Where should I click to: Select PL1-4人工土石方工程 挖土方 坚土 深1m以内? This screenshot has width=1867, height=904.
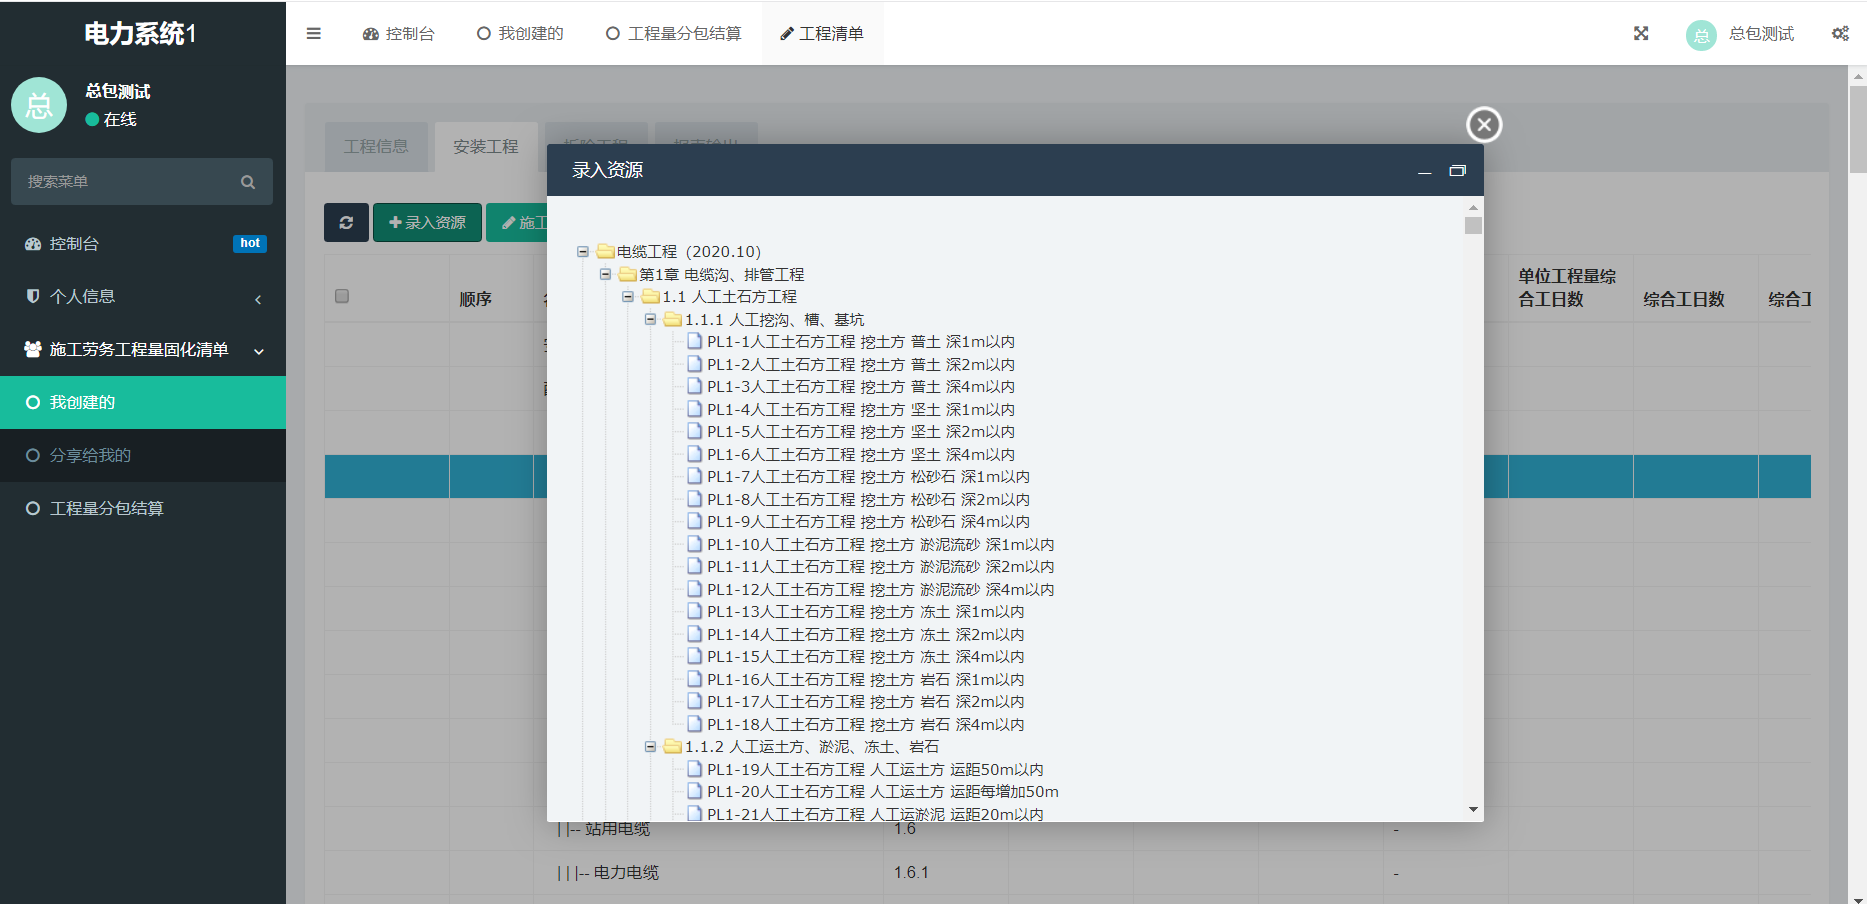[x=861, y=409]
